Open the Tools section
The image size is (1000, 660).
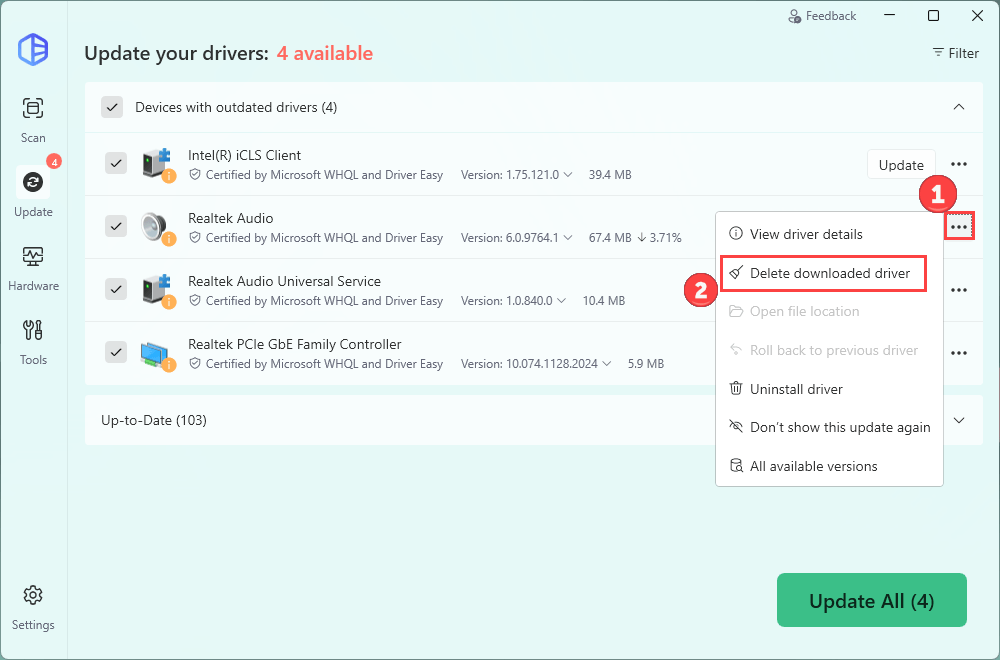(x=33, y=339)
